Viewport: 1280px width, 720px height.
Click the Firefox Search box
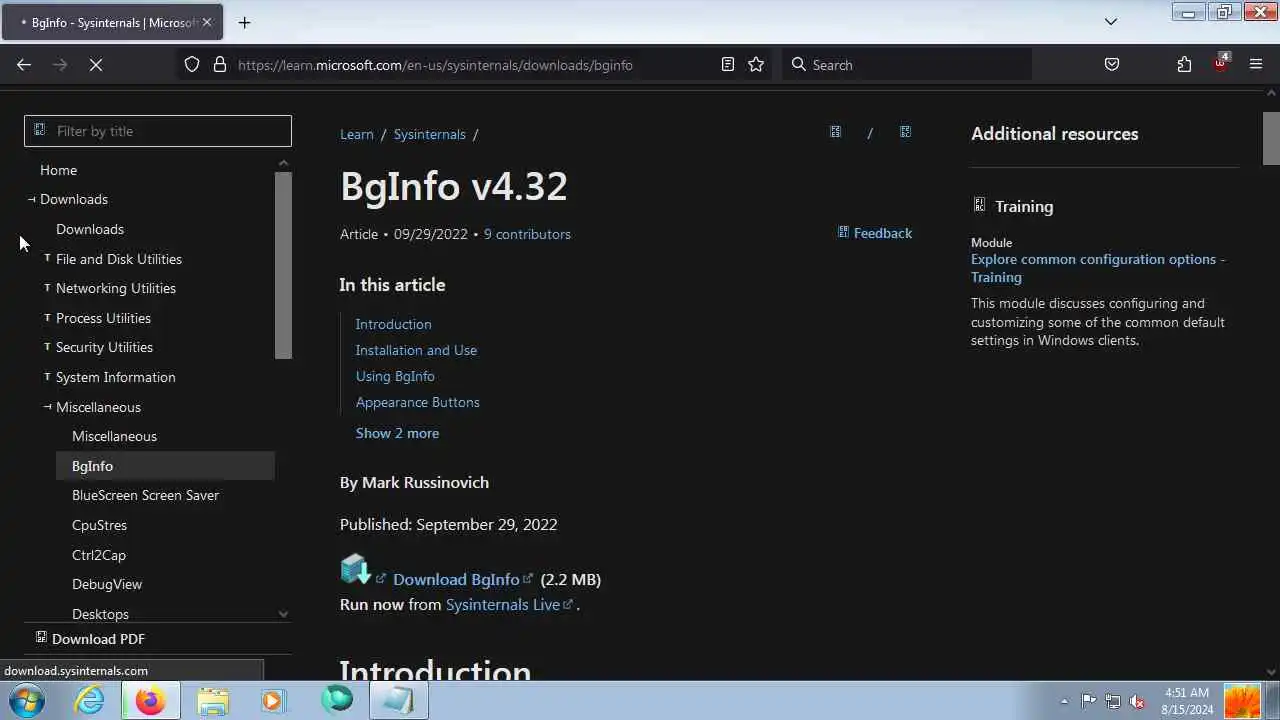[908, 64]
